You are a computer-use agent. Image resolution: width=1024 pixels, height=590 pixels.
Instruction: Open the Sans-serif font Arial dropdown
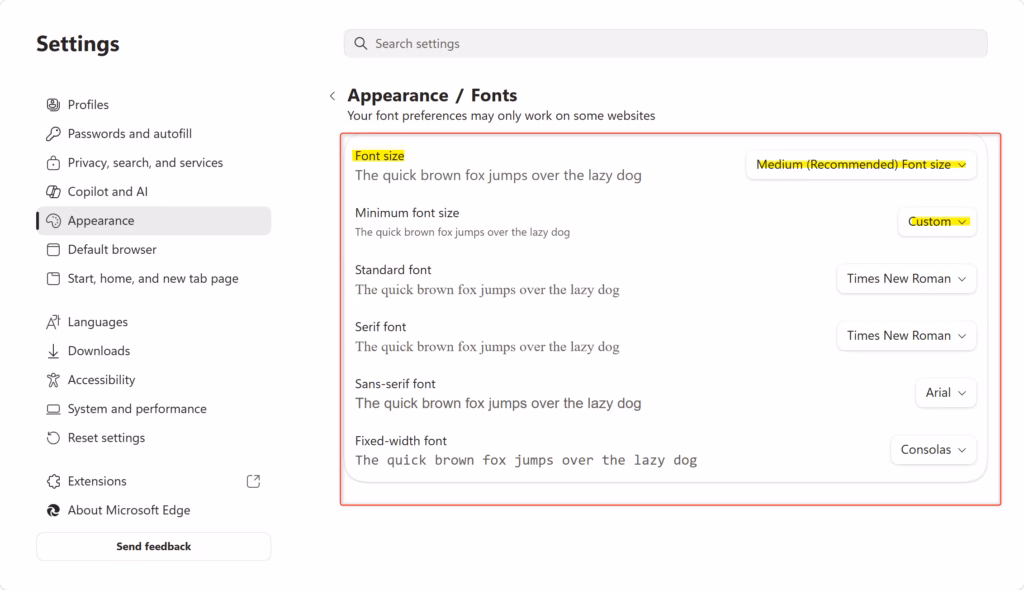pos(946,393)
